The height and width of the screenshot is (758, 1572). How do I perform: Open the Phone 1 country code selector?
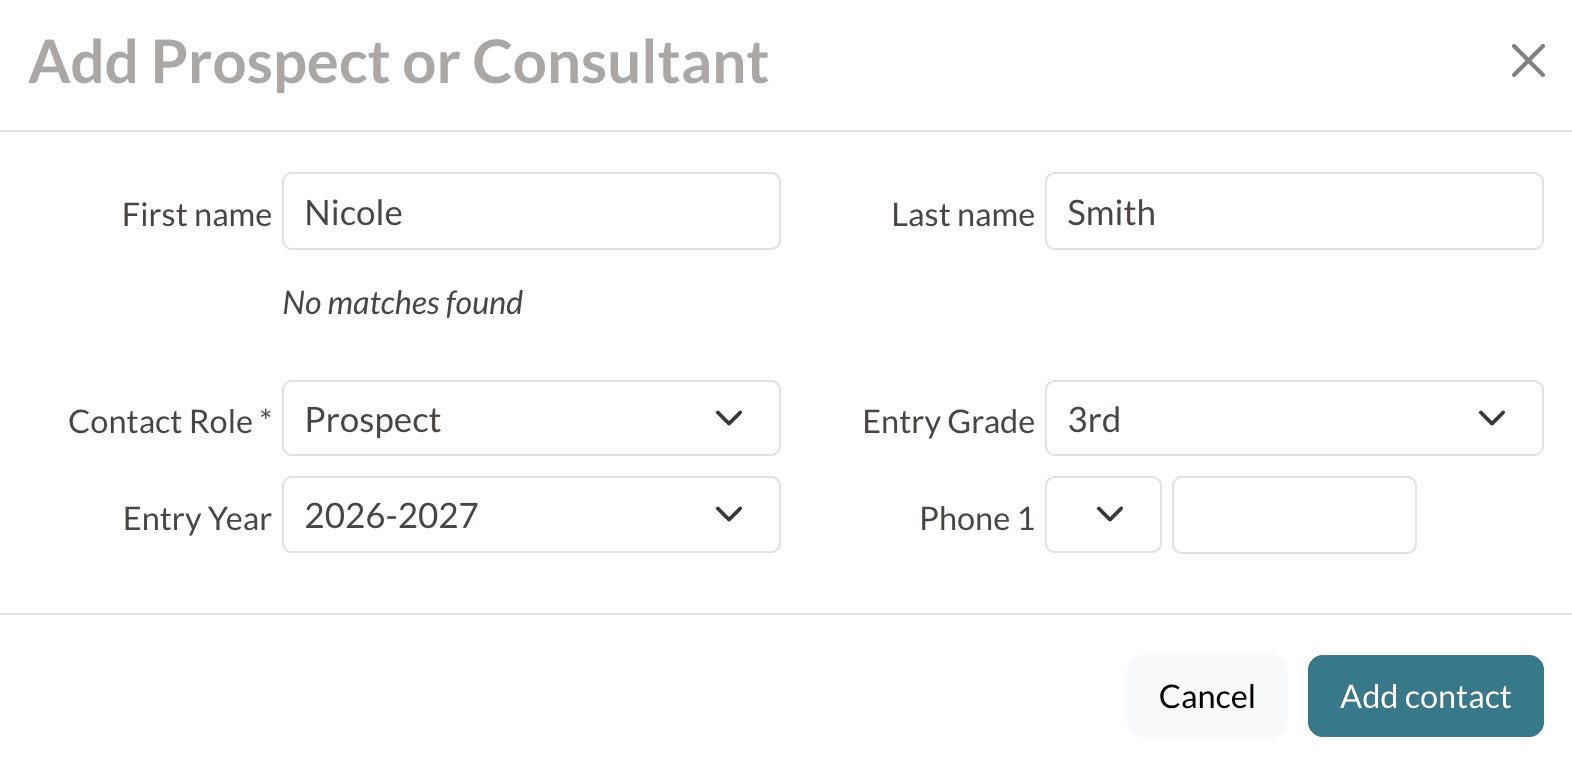click(1103, 514)
